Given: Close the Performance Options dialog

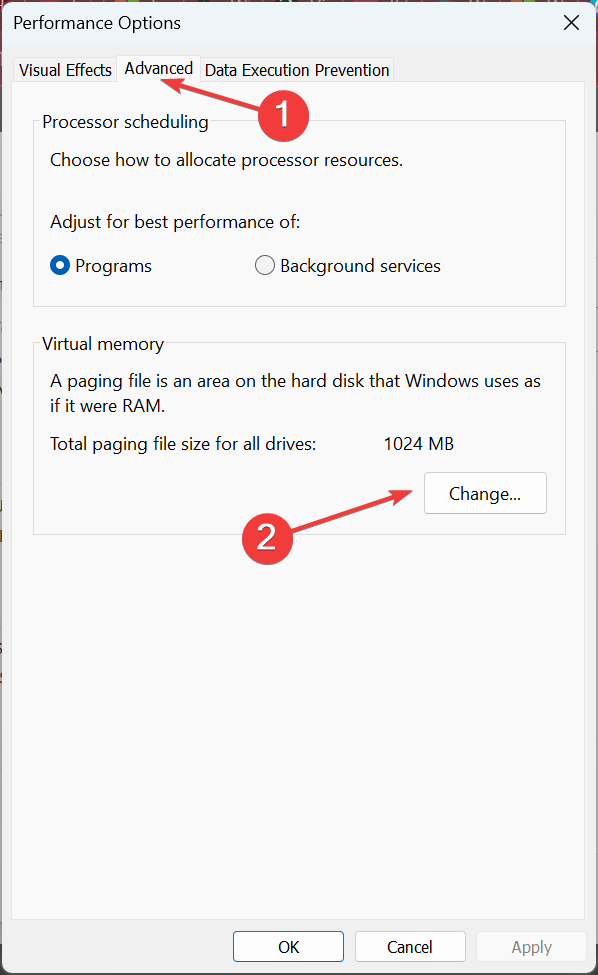Looking at the screenshot, I should (x=571, y=23).
